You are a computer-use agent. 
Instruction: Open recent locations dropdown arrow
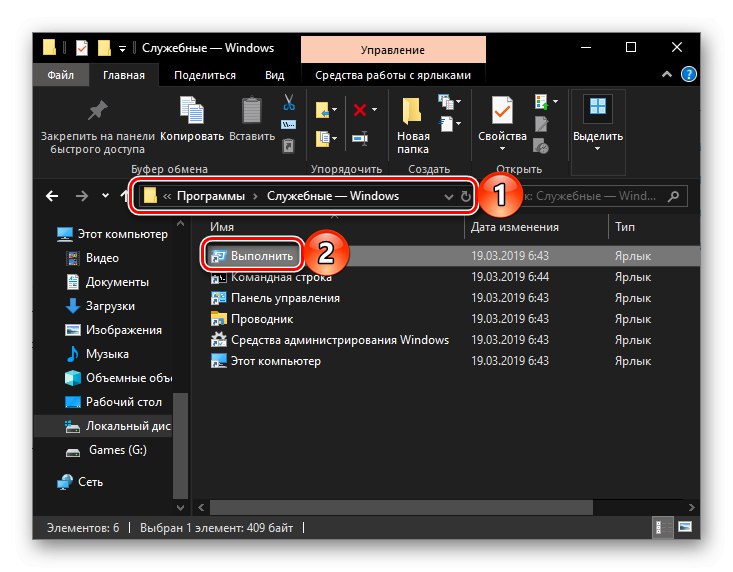pos(106,196)
